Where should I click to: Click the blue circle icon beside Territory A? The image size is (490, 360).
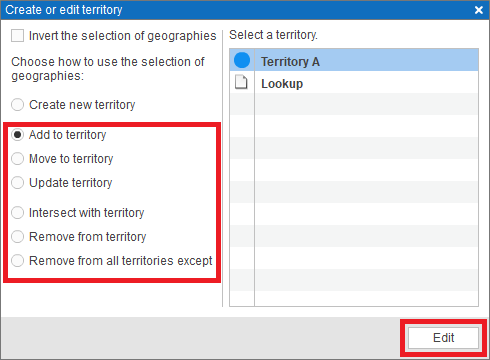click(x=242, y=60)
